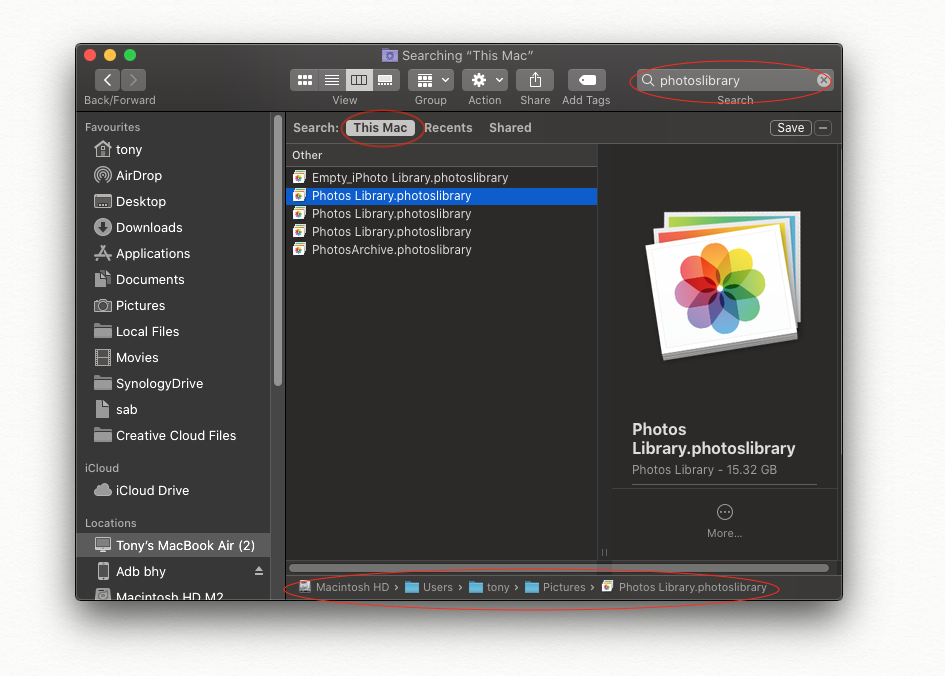Viewport: 945px width, 676px height.
Task: Select Empty_iPhoto Library.photoslibrary file
Action: pyautogui.click(x=442, y=178)
